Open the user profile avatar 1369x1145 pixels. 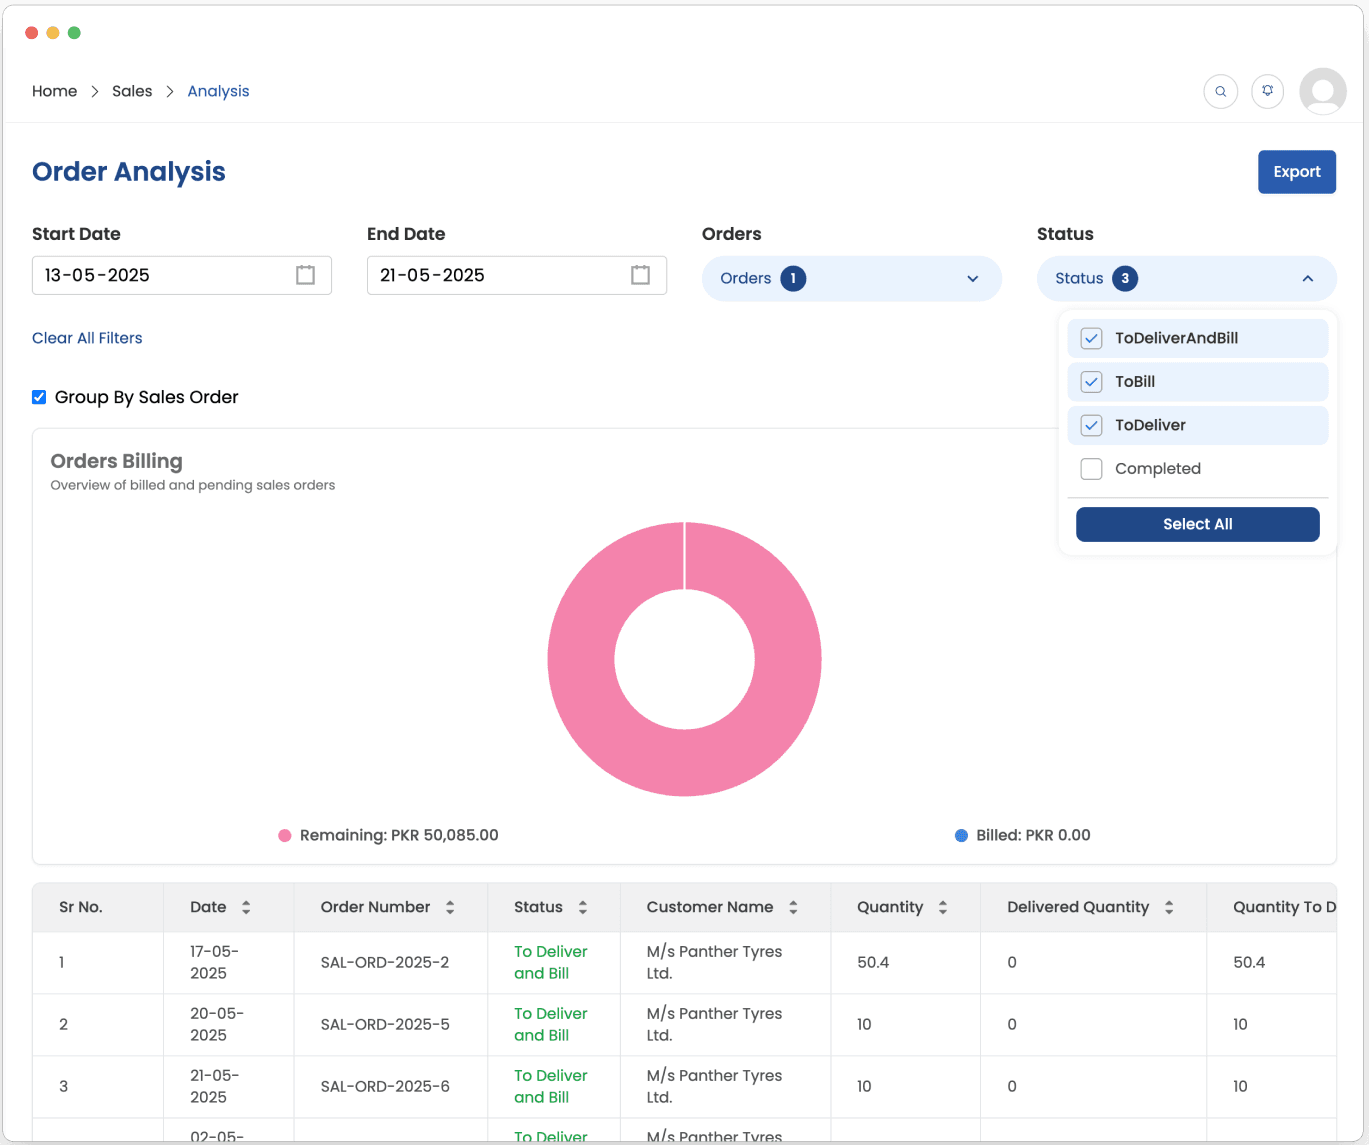point(1322,91)
